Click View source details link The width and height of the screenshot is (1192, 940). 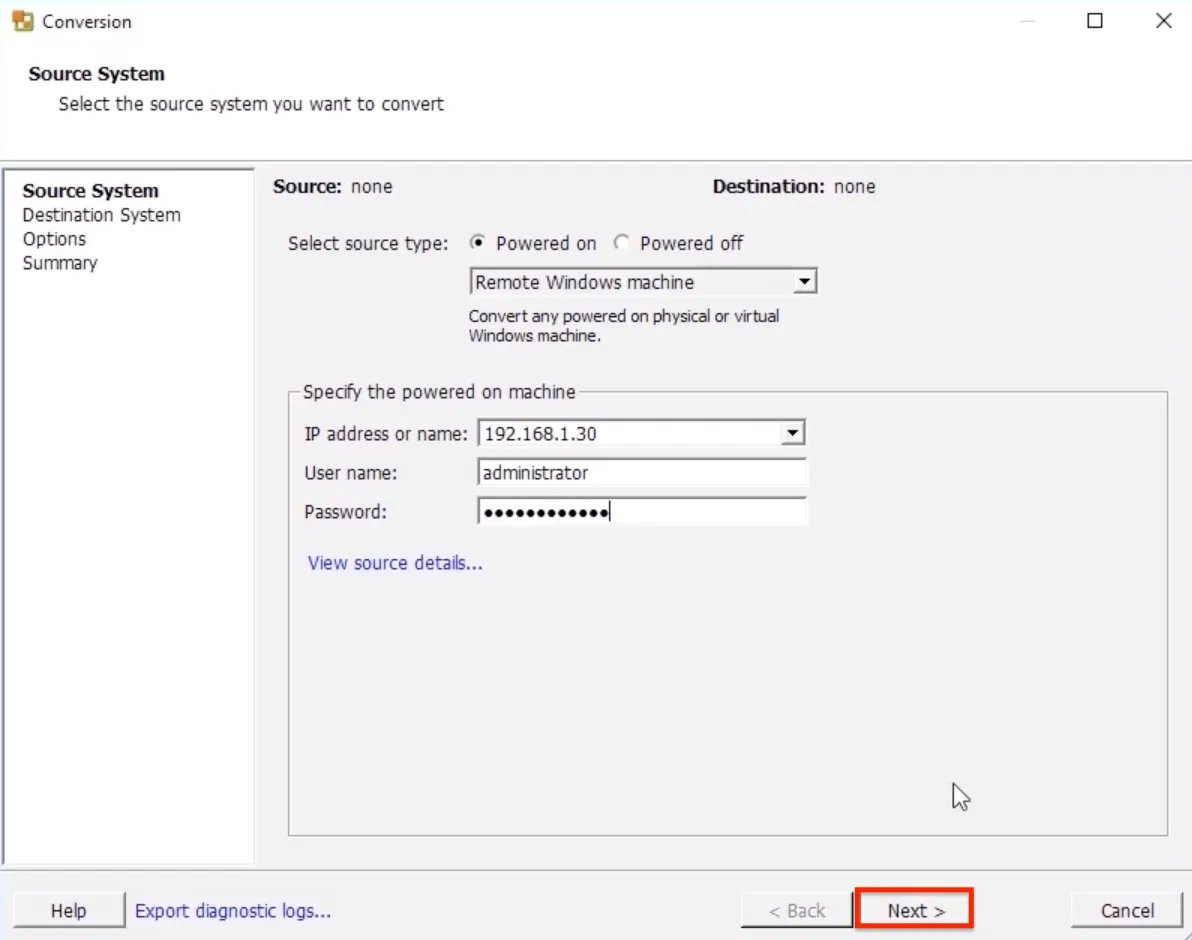394,563
